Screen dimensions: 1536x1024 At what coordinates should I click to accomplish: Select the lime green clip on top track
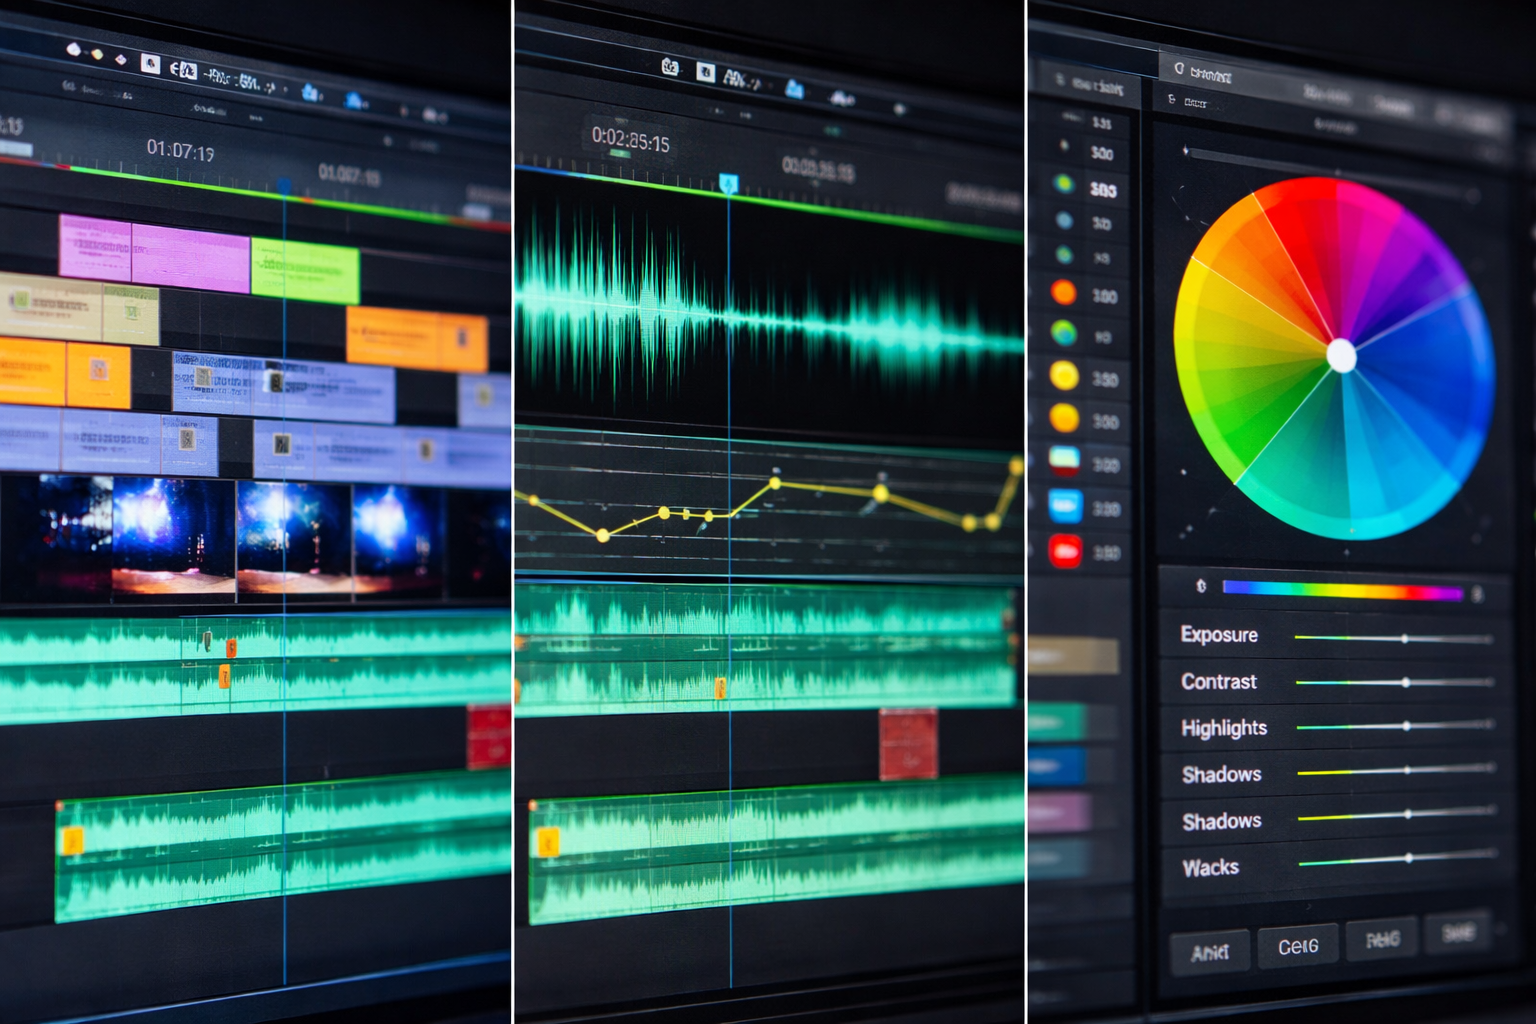click(305, 270)
